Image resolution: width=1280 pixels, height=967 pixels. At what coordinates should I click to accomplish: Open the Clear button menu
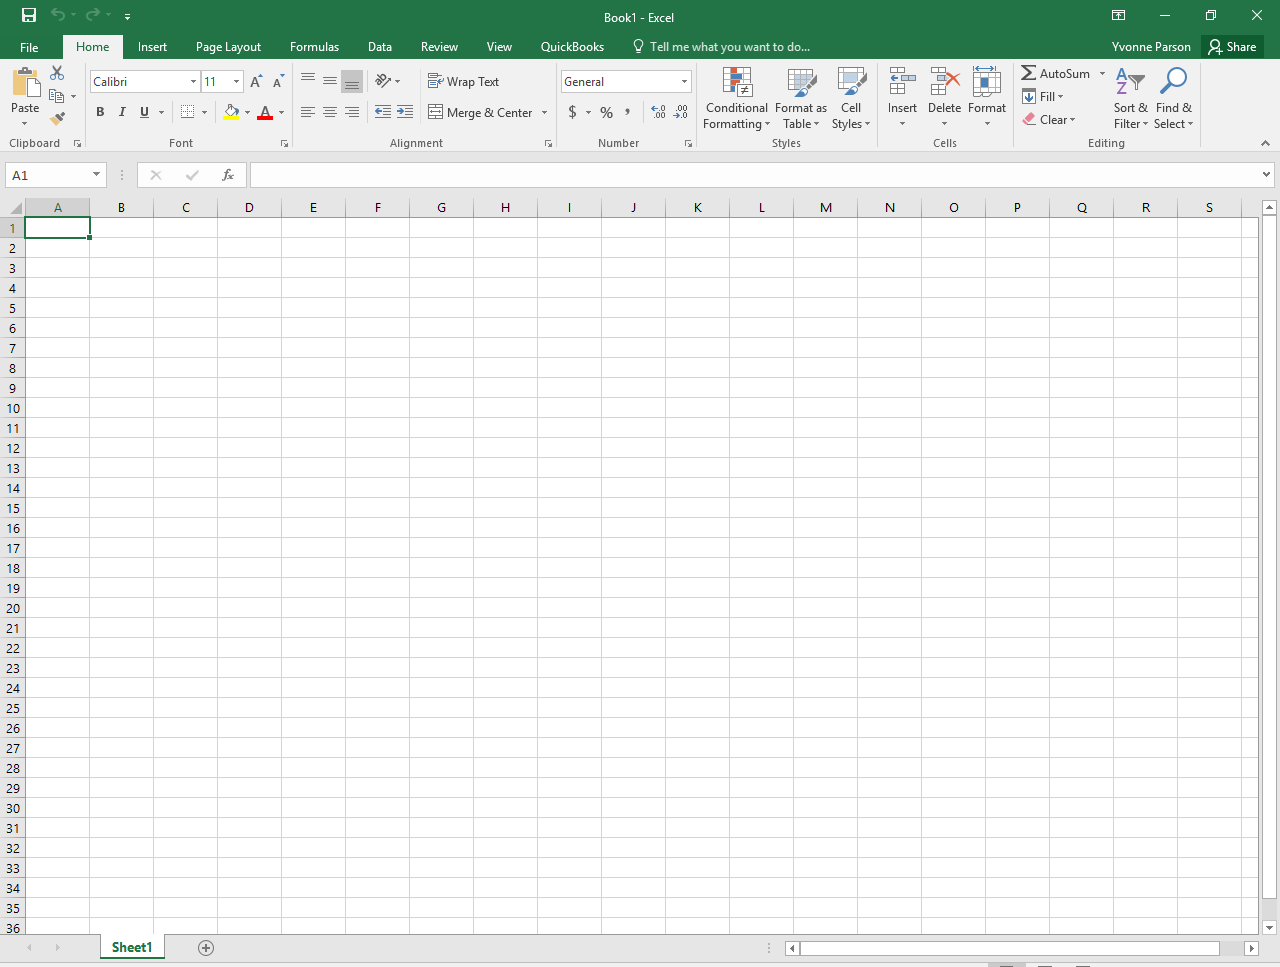(1049, 119)
